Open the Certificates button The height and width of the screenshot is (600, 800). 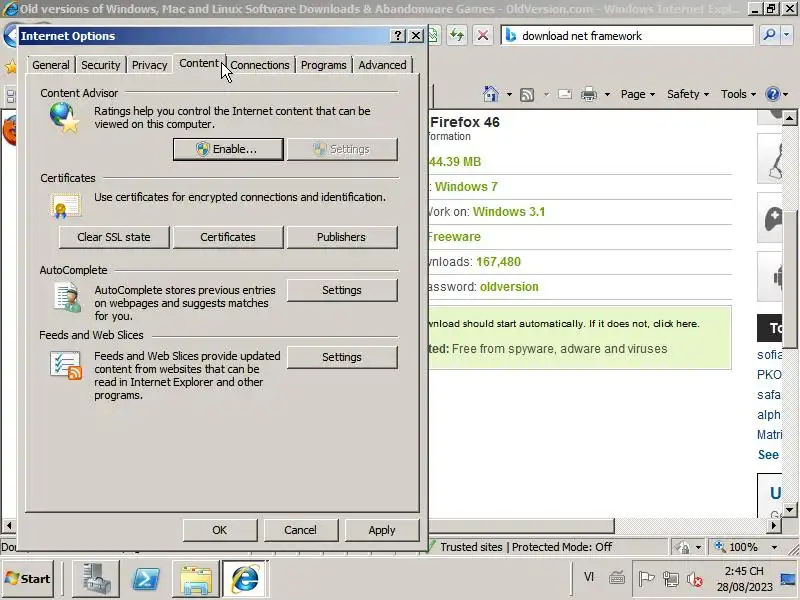(x=228, y=237)
